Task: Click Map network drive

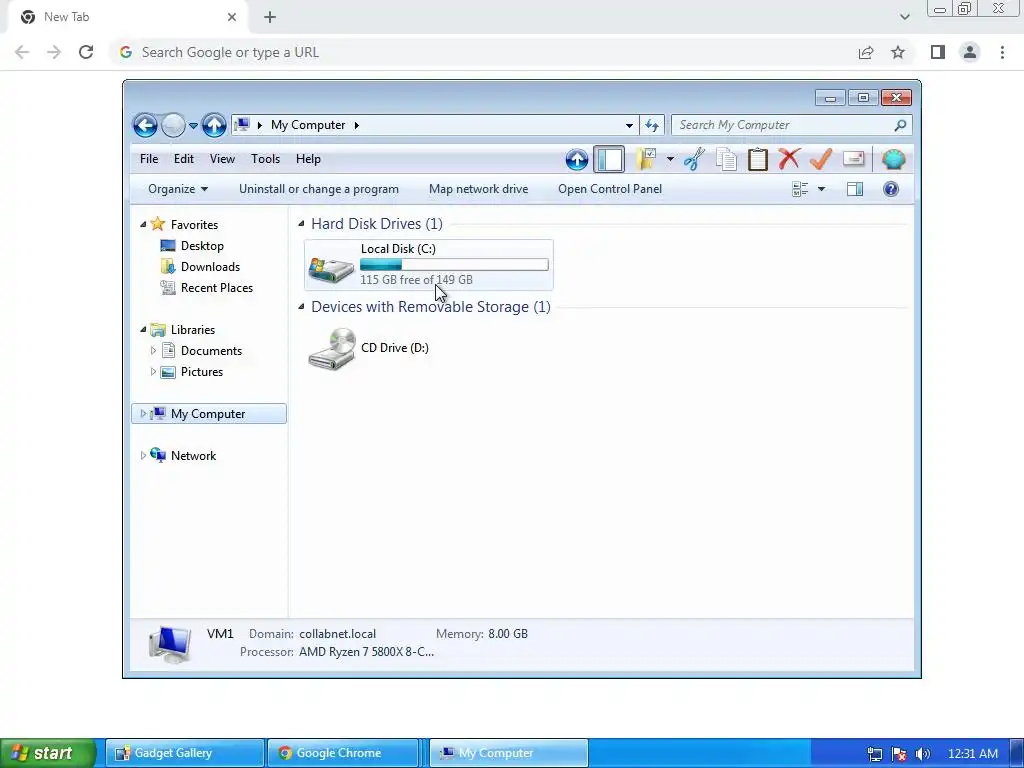Action: tap(478, 189)
